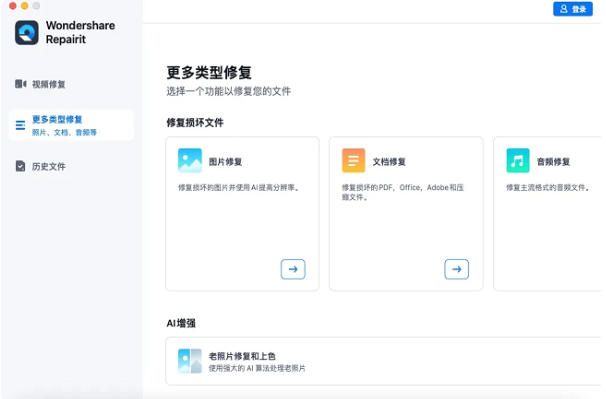
Task: Click the 登录 login button
Action: (573, 9)
